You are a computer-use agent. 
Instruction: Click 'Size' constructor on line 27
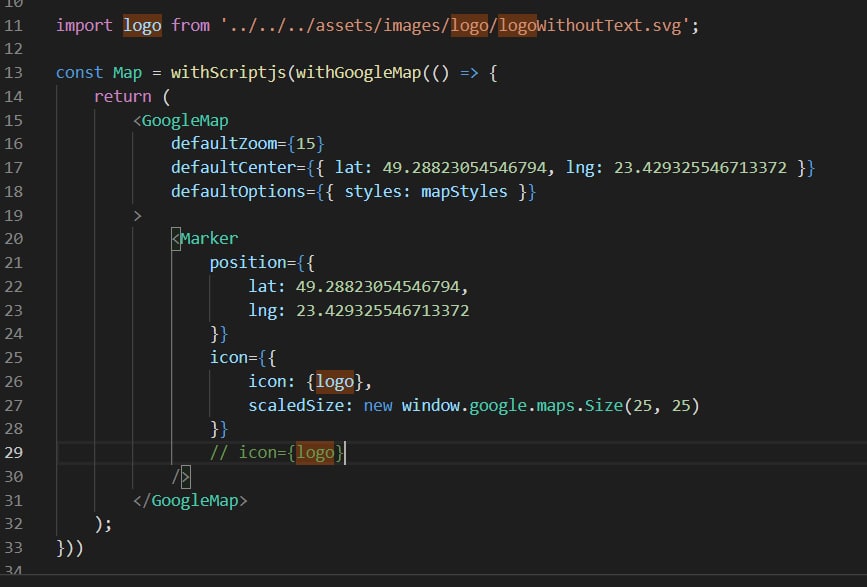click(604, 406)
